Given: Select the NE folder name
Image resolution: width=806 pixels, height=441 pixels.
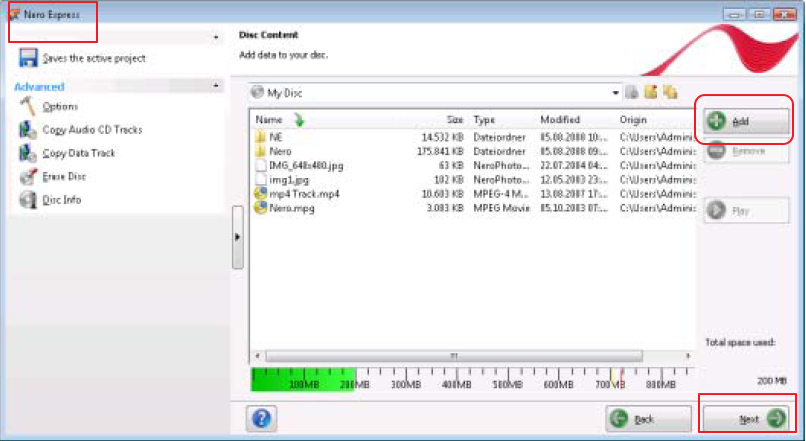Looking at the screenshot, I should click(x=276, y=137).
